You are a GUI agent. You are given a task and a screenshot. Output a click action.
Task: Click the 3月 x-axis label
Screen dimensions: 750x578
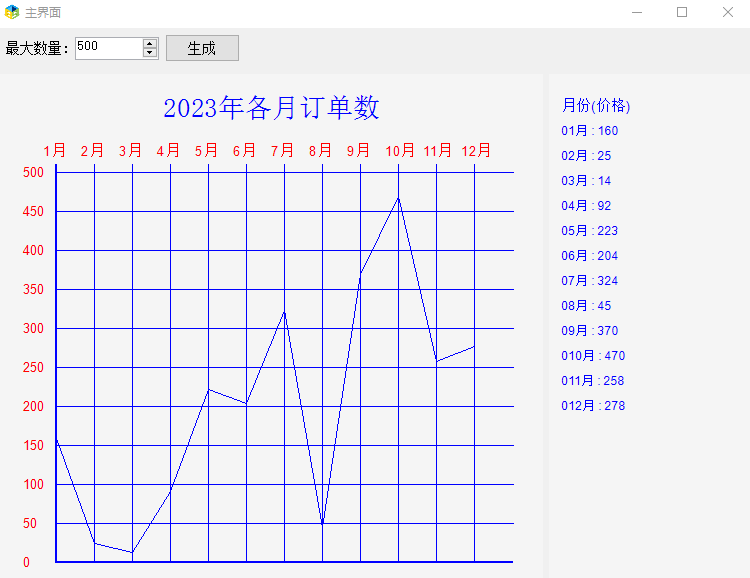tap(131, 151)
